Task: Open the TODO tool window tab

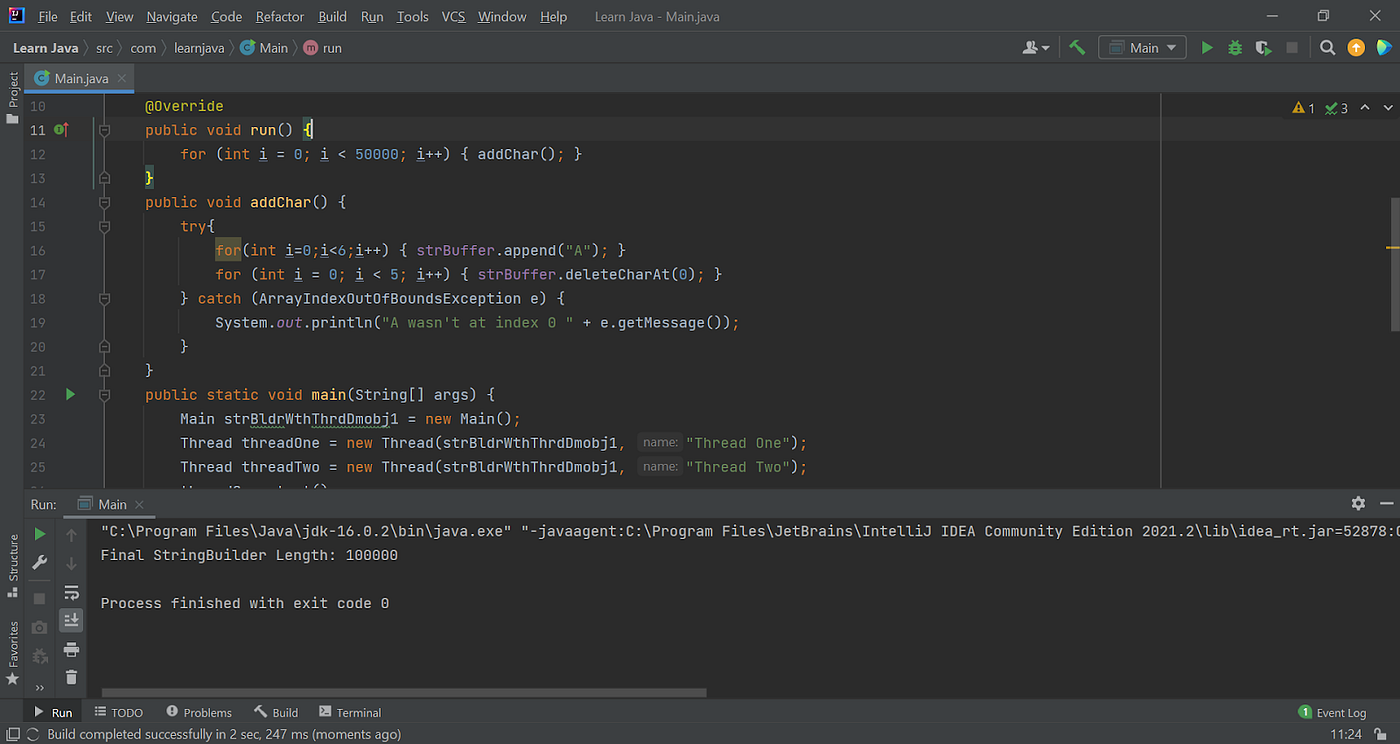Action: 119,712
